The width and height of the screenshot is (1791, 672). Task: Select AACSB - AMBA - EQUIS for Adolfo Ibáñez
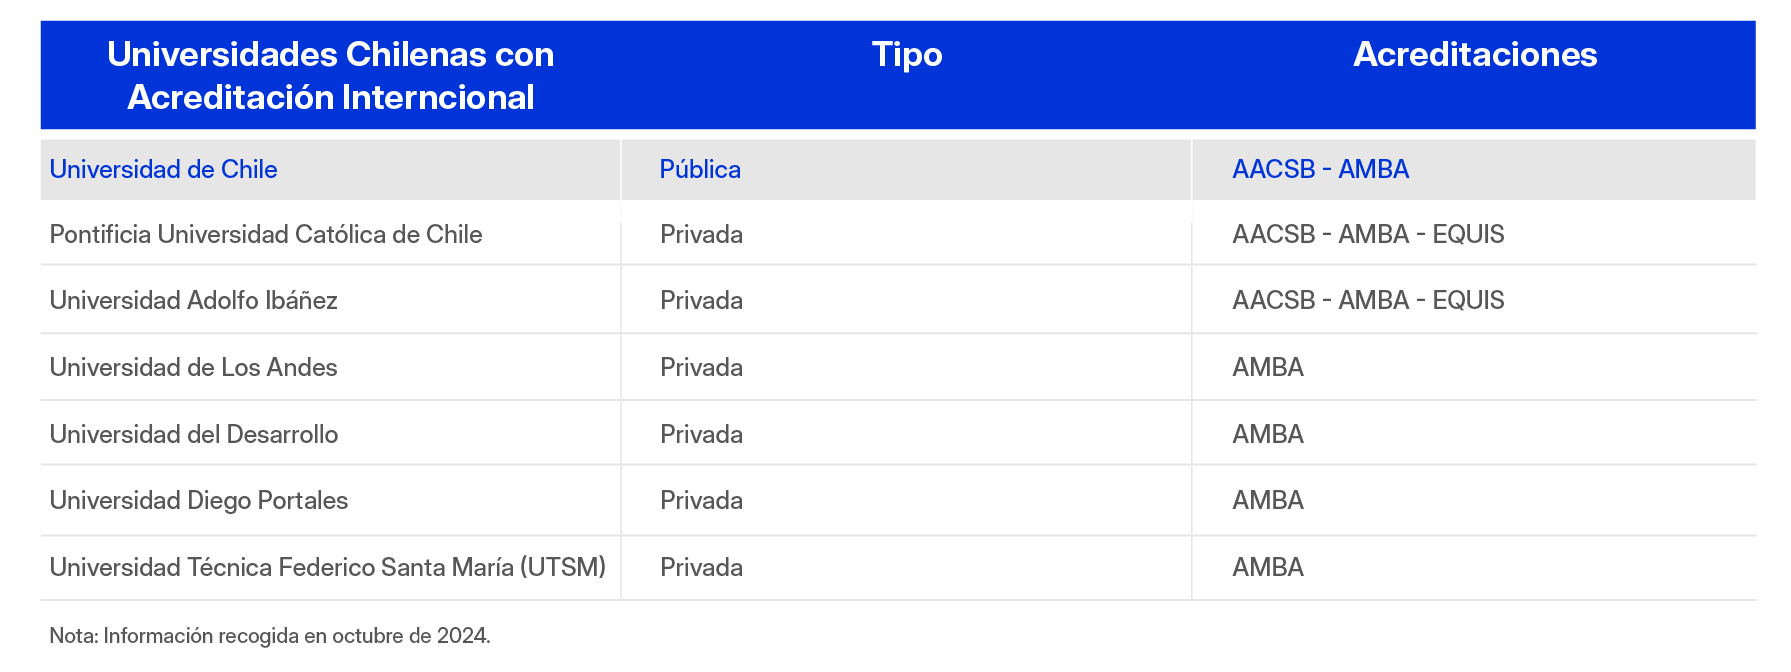click(x=1368, y=301)
